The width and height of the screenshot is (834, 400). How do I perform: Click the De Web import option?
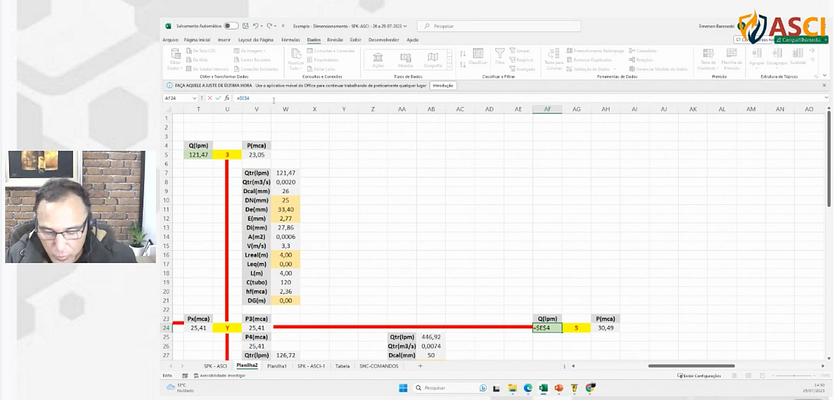point(197,60)
